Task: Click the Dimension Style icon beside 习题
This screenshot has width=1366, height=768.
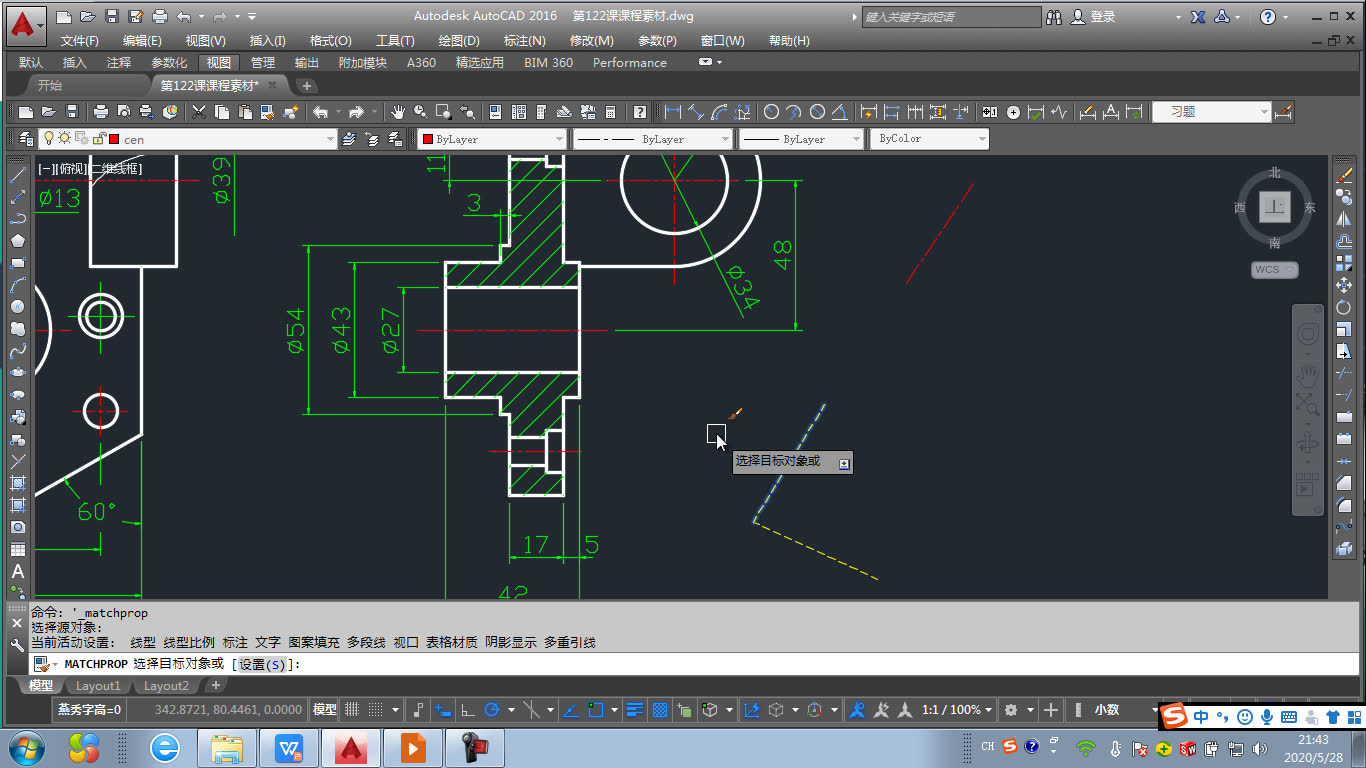Action: [x=1285, y=112]
